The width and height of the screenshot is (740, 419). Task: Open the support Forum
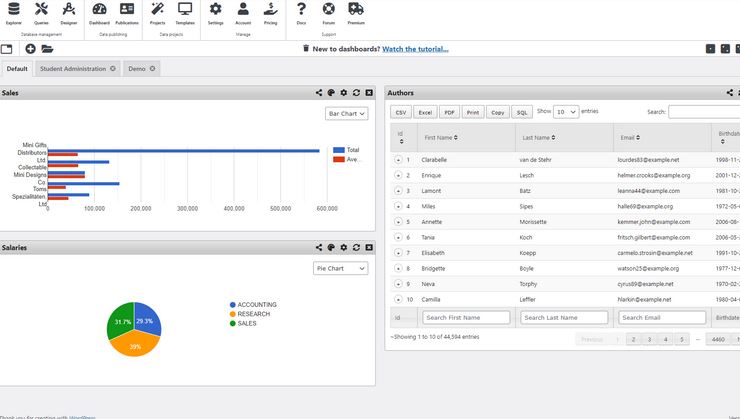[328, 13]
